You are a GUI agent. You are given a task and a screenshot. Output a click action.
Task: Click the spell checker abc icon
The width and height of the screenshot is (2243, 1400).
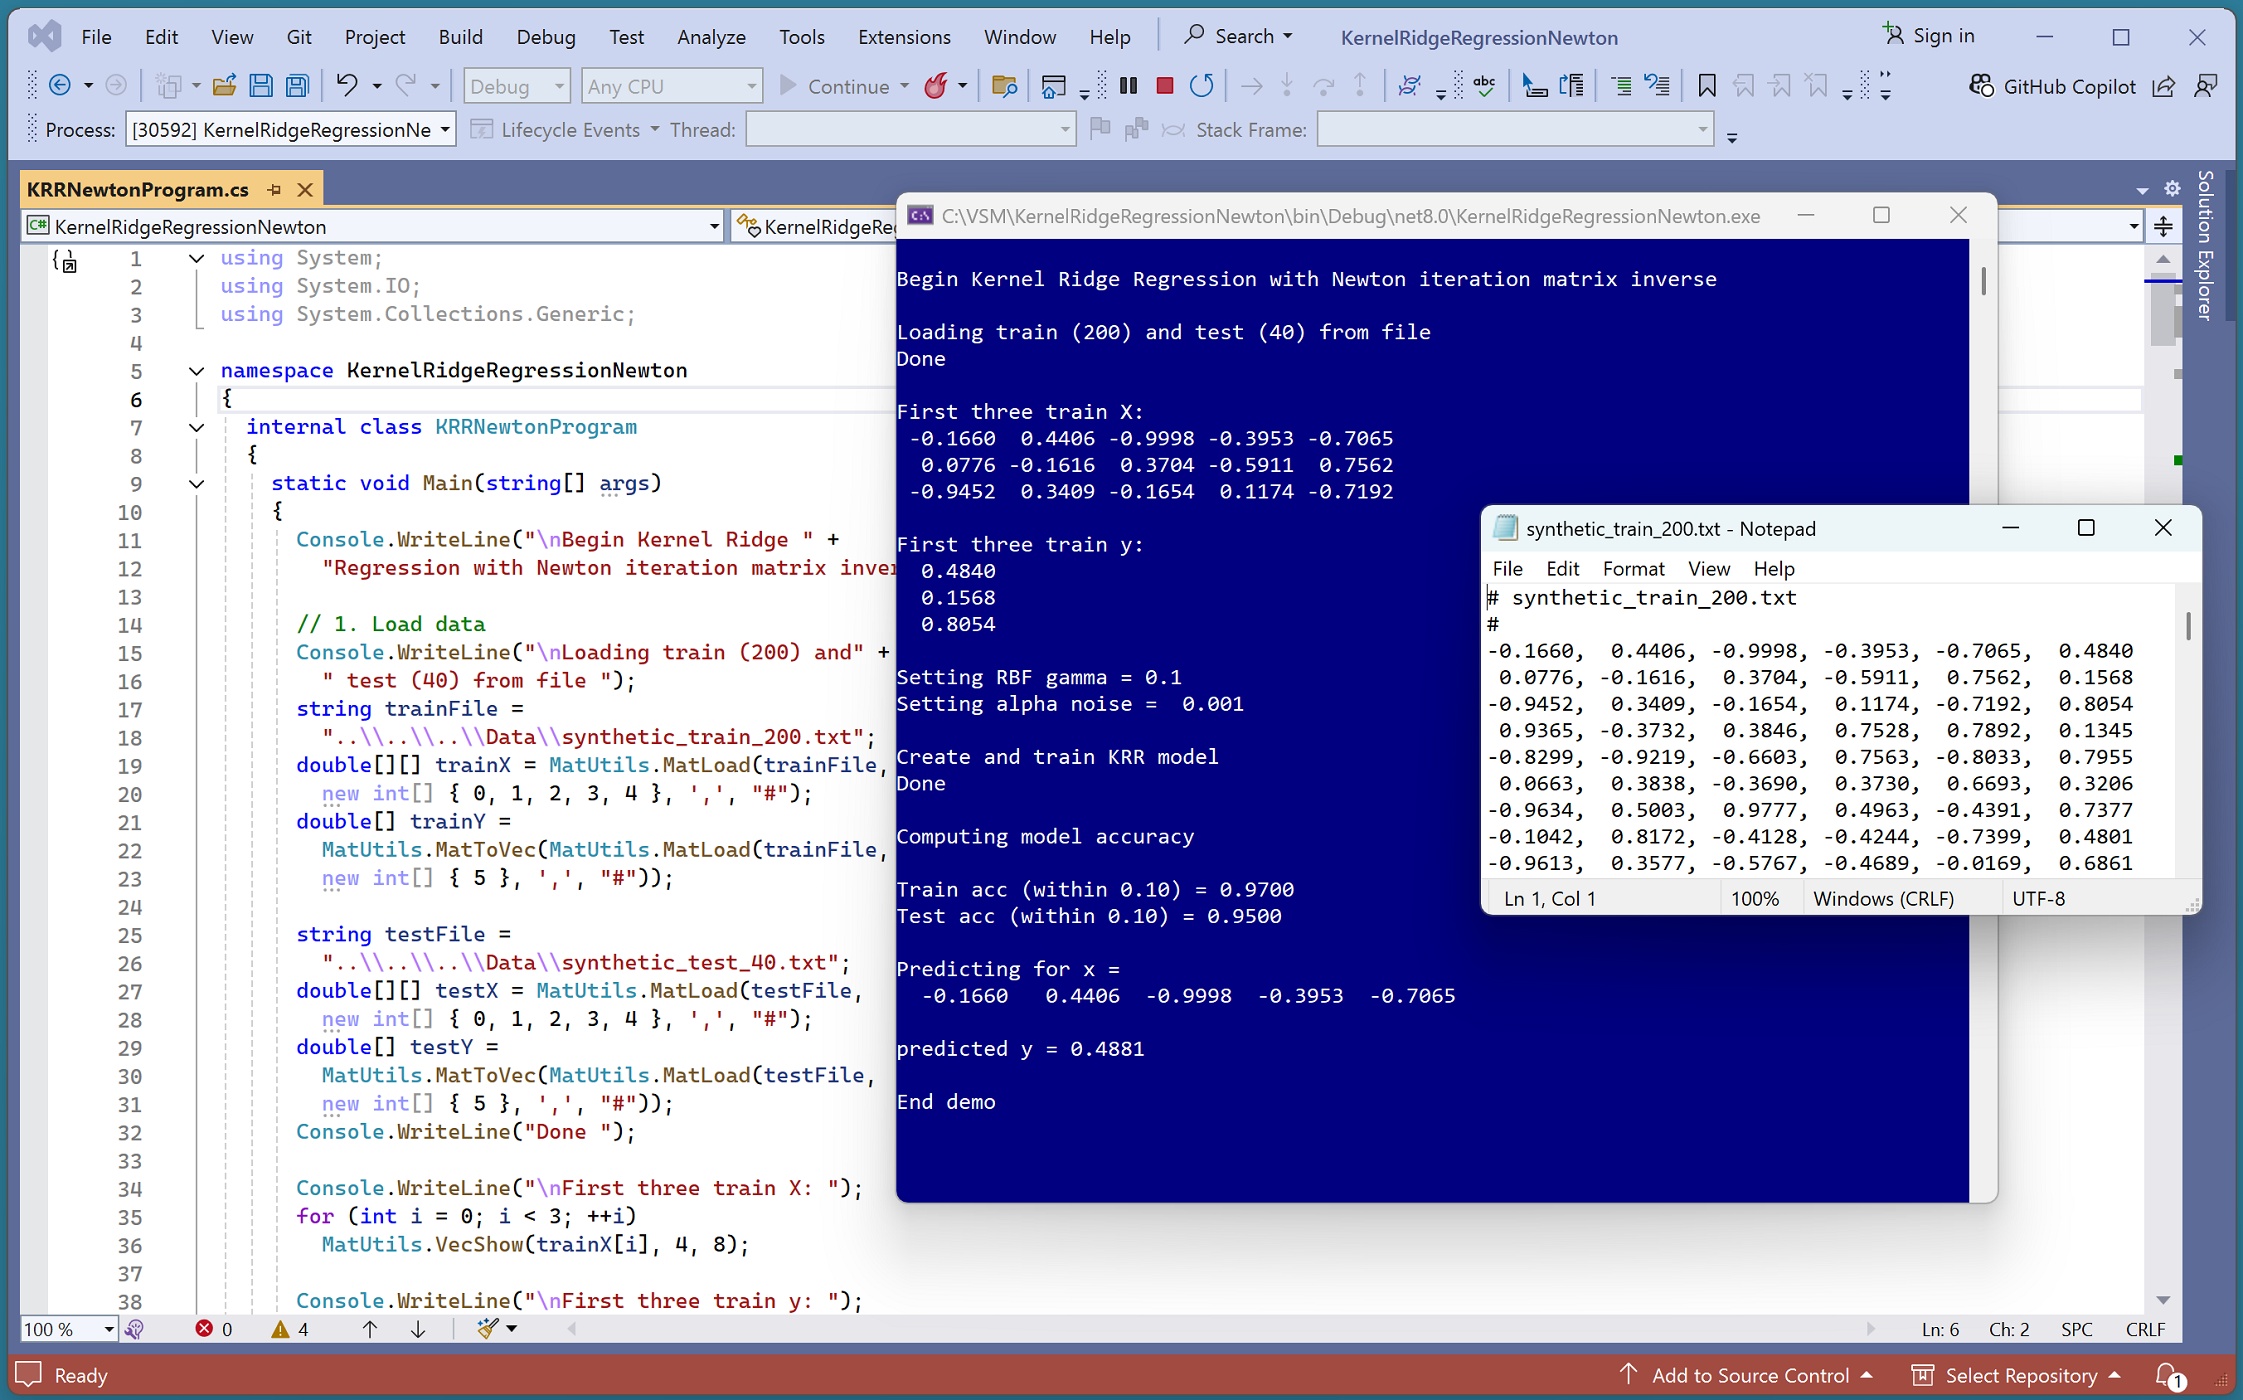[1484, 86]
